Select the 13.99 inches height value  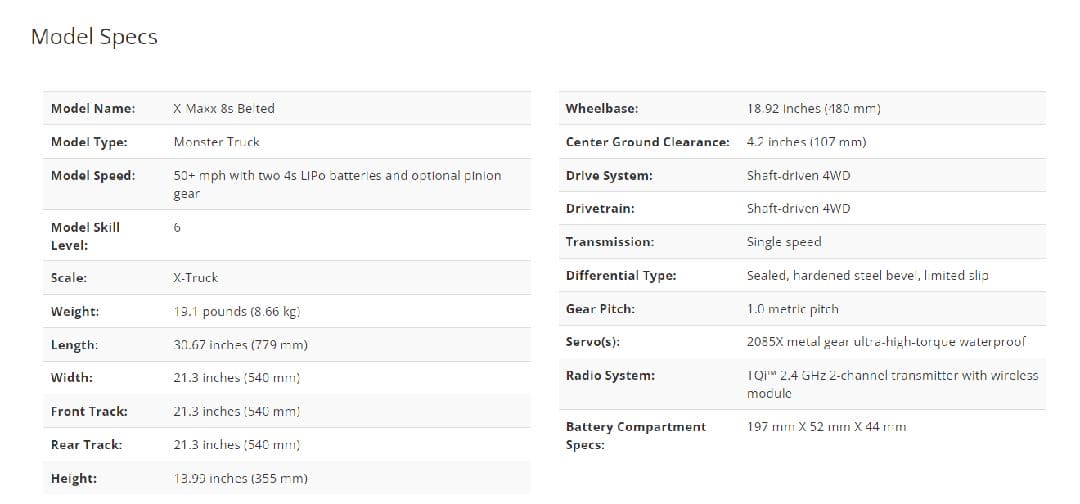(240, 478)
